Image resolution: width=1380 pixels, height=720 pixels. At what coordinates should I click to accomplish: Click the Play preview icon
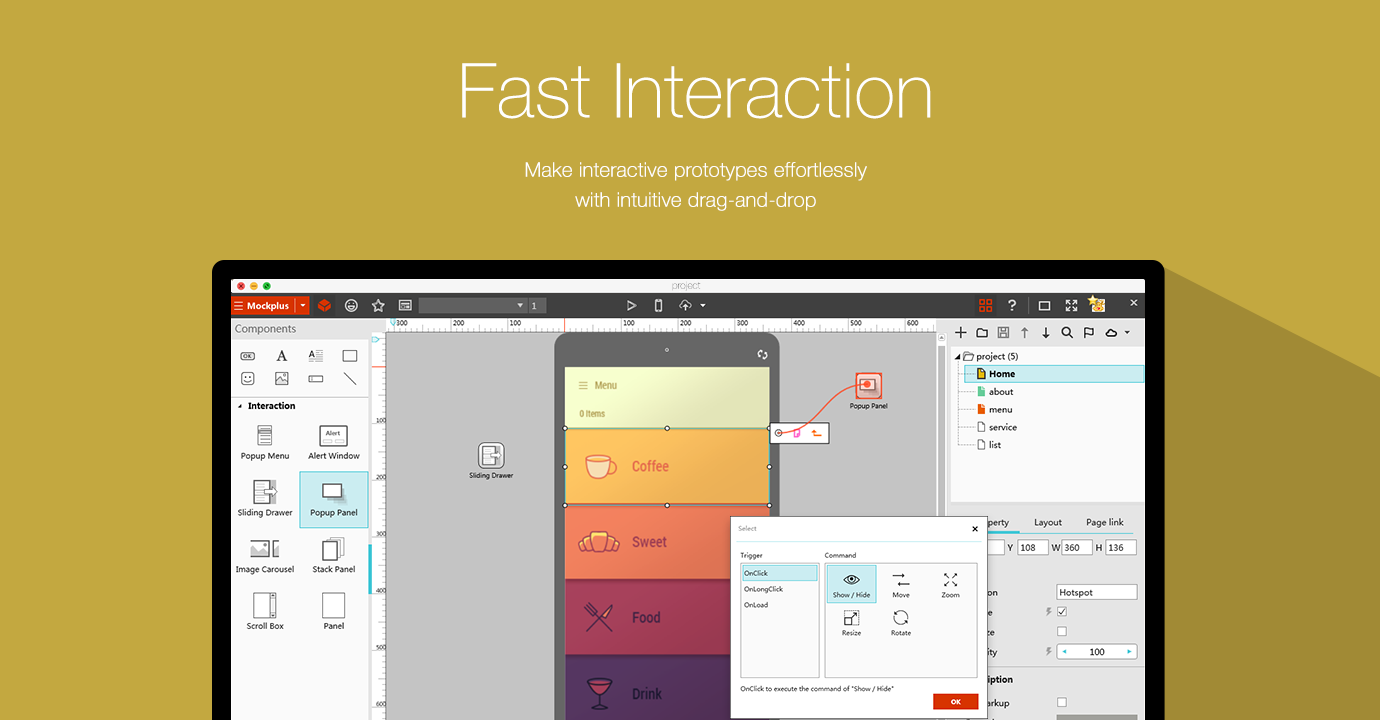(x=631, y=305)
